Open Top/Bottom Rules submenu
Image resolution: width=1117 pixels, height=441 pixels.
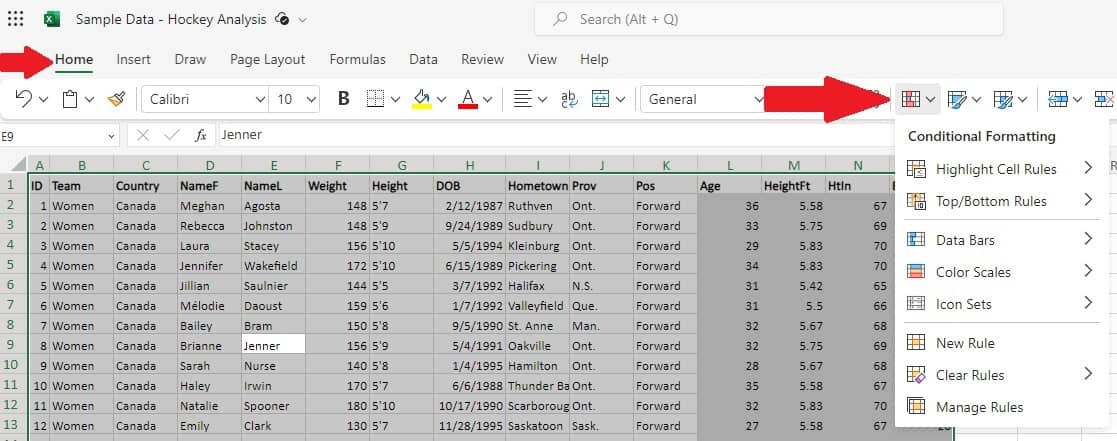[1000, 201]
